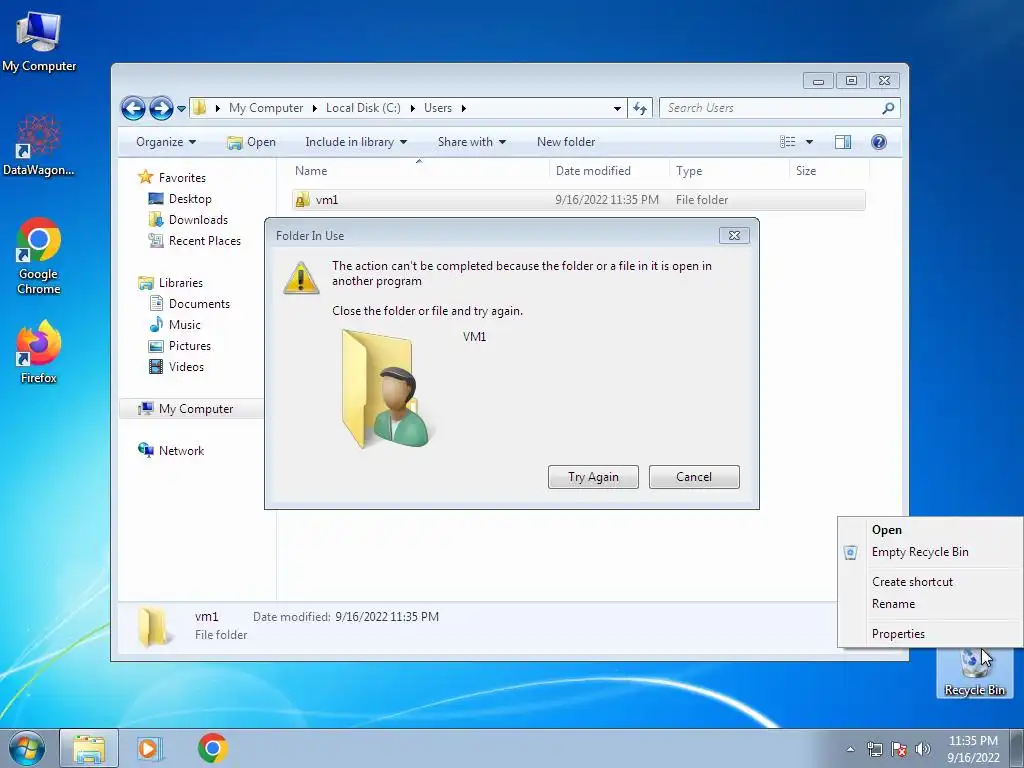Click the Back arrow in Explorer
The image size is (1024, 768).
[133, 108]
